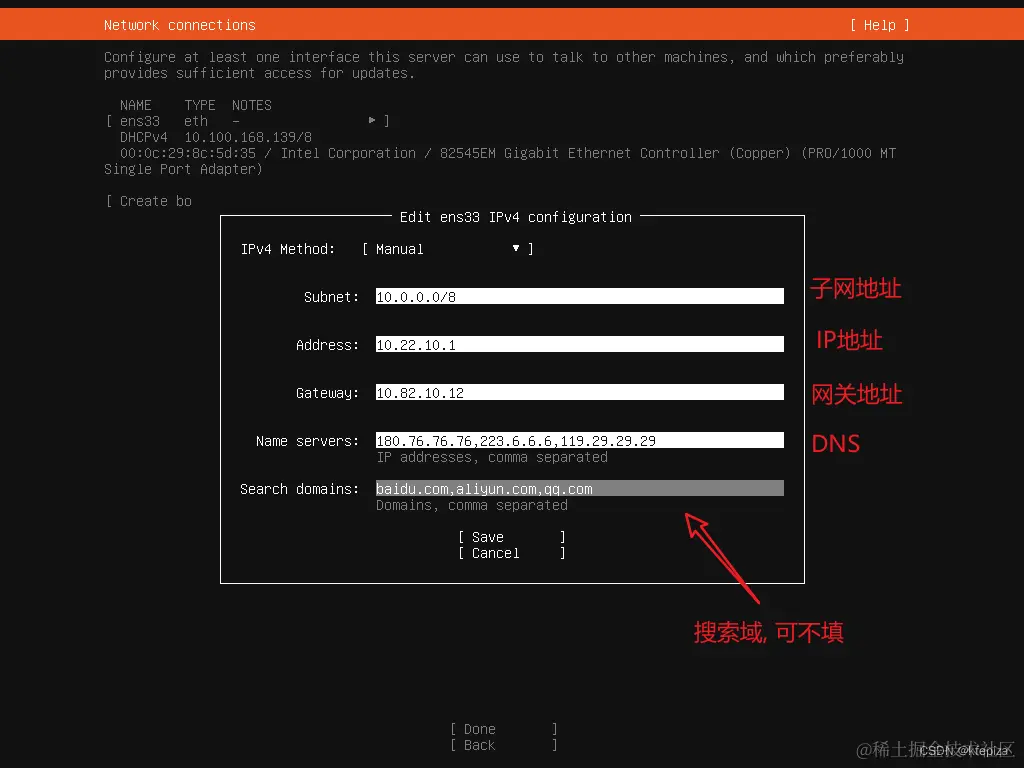Focus the Name servers input field
Image resolution: width=1024 pixels, height=768 pixels.
coord(579,440)
